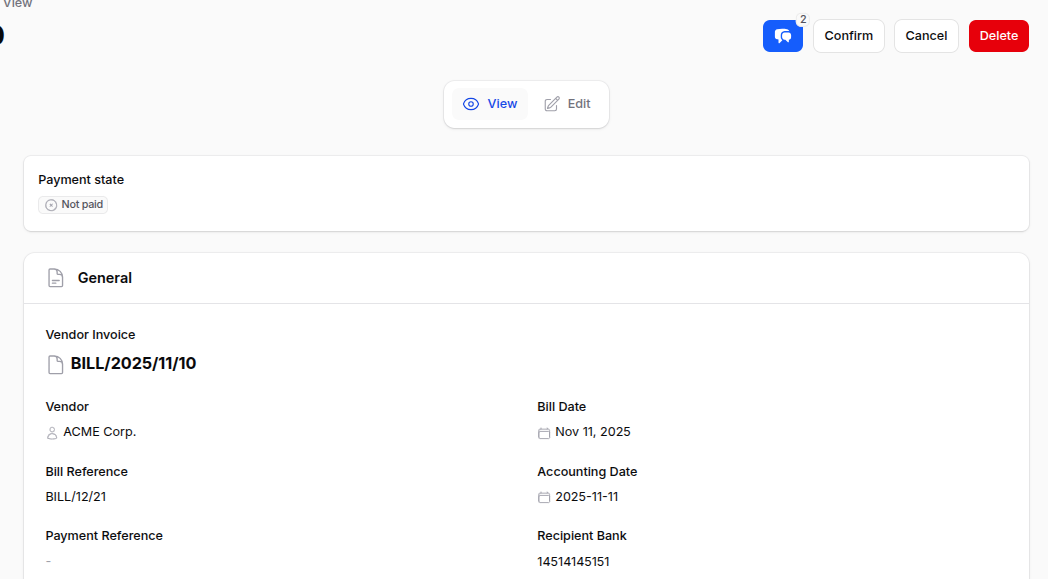Click the General section document icon
This screenshot has height=579, width=1048.
[x=56, y=278]
